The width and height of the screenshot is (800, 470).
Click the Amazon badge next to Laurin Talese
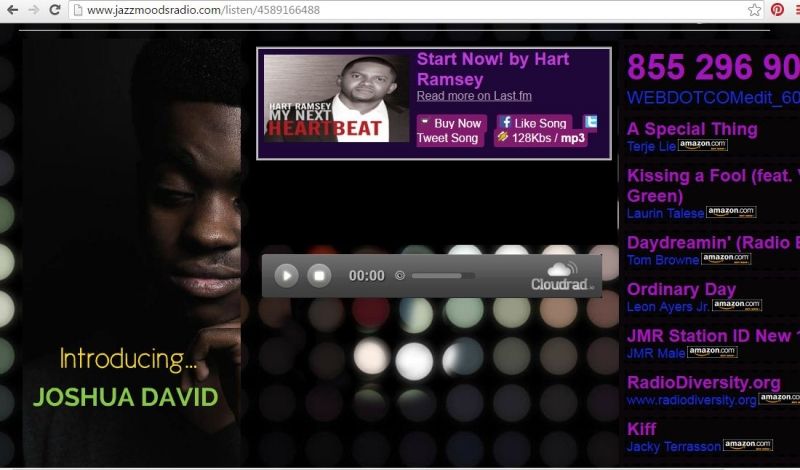tap(731, 212)
